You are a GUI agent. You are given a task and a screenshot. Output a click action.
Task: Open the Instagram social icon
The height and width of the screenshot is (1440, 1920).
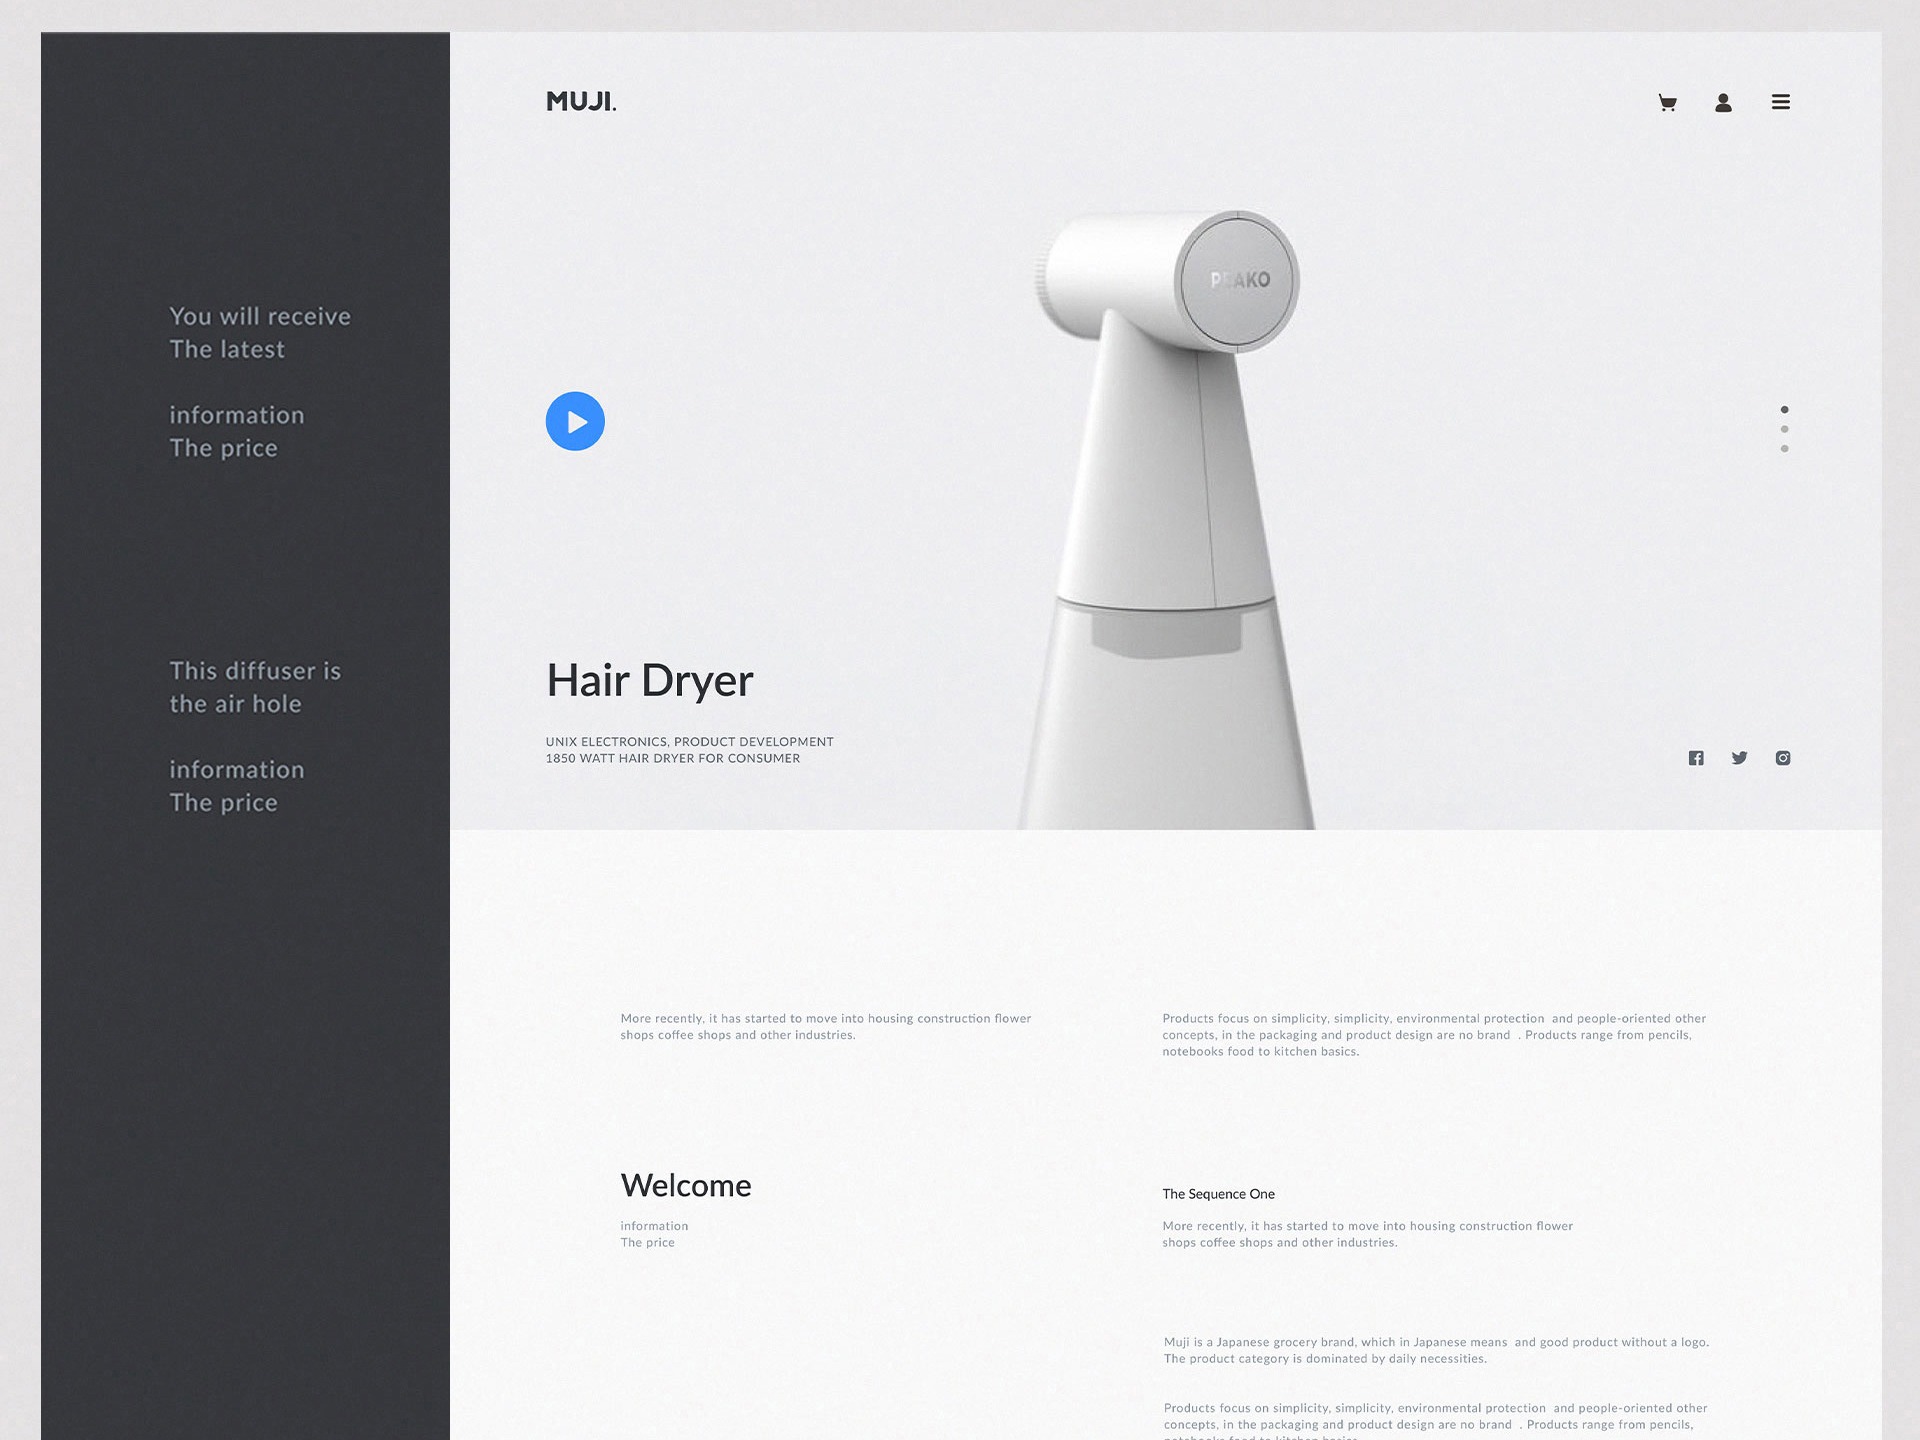[x=1783, y=758]
